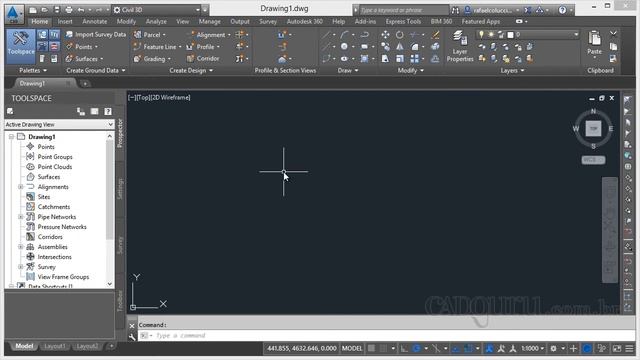640x360 pixels.
Task: Toggle the grid display in status bar
Action: click(371, 349)
